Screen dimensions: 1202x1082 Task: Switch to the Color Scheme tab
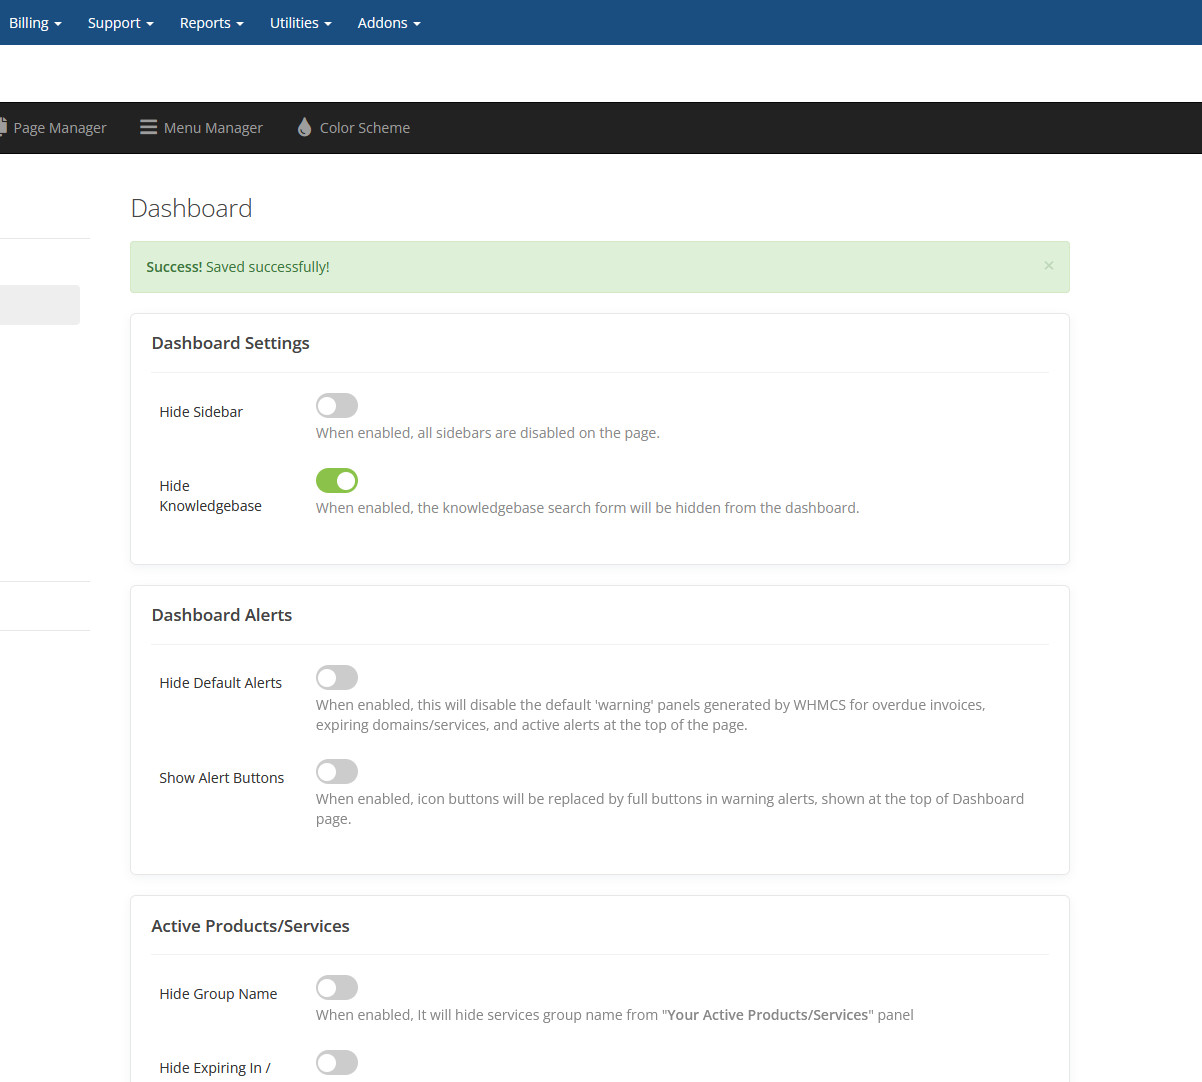[364, 128]
